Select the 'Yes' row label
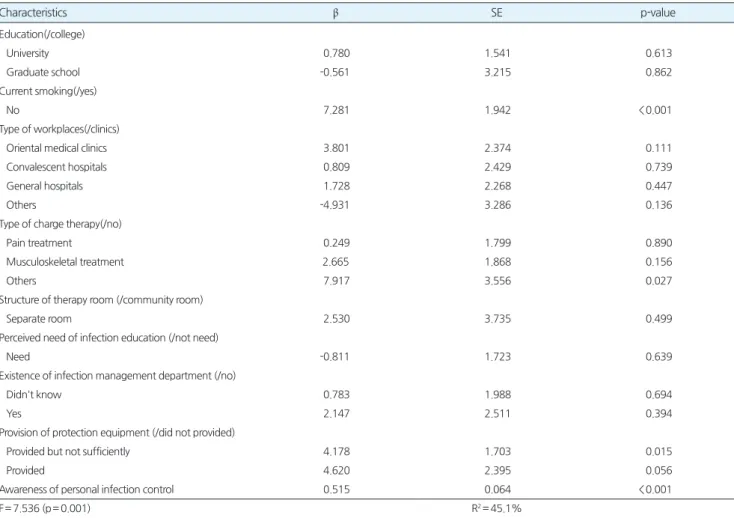The width and height of the screenshot is (734, 518). click(14, 414)
